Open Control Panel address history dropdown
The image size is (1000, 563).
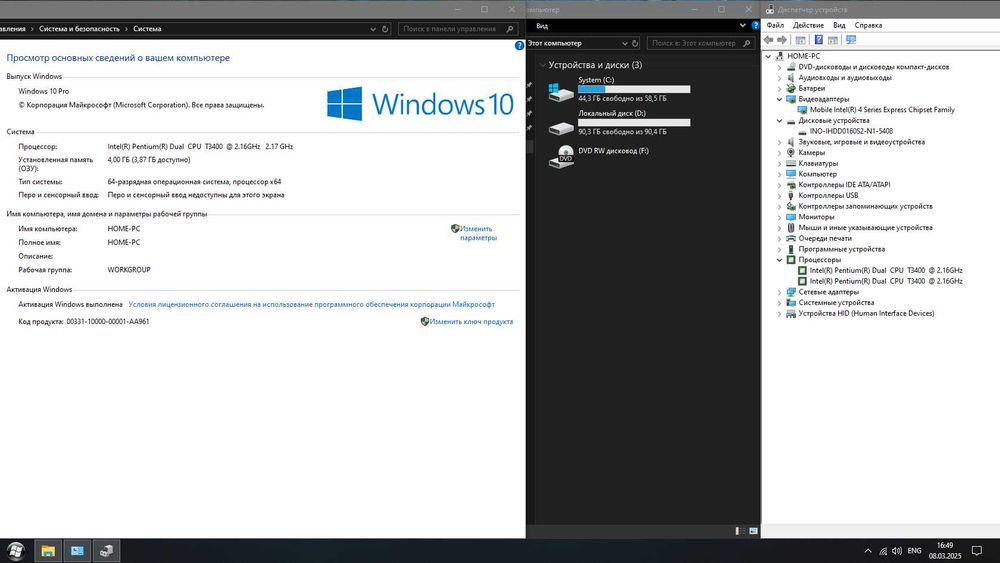373,29
